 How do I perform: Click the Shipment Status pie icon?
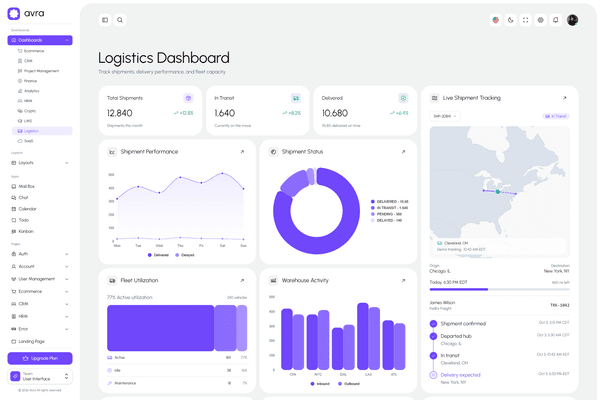click(273, 152)
